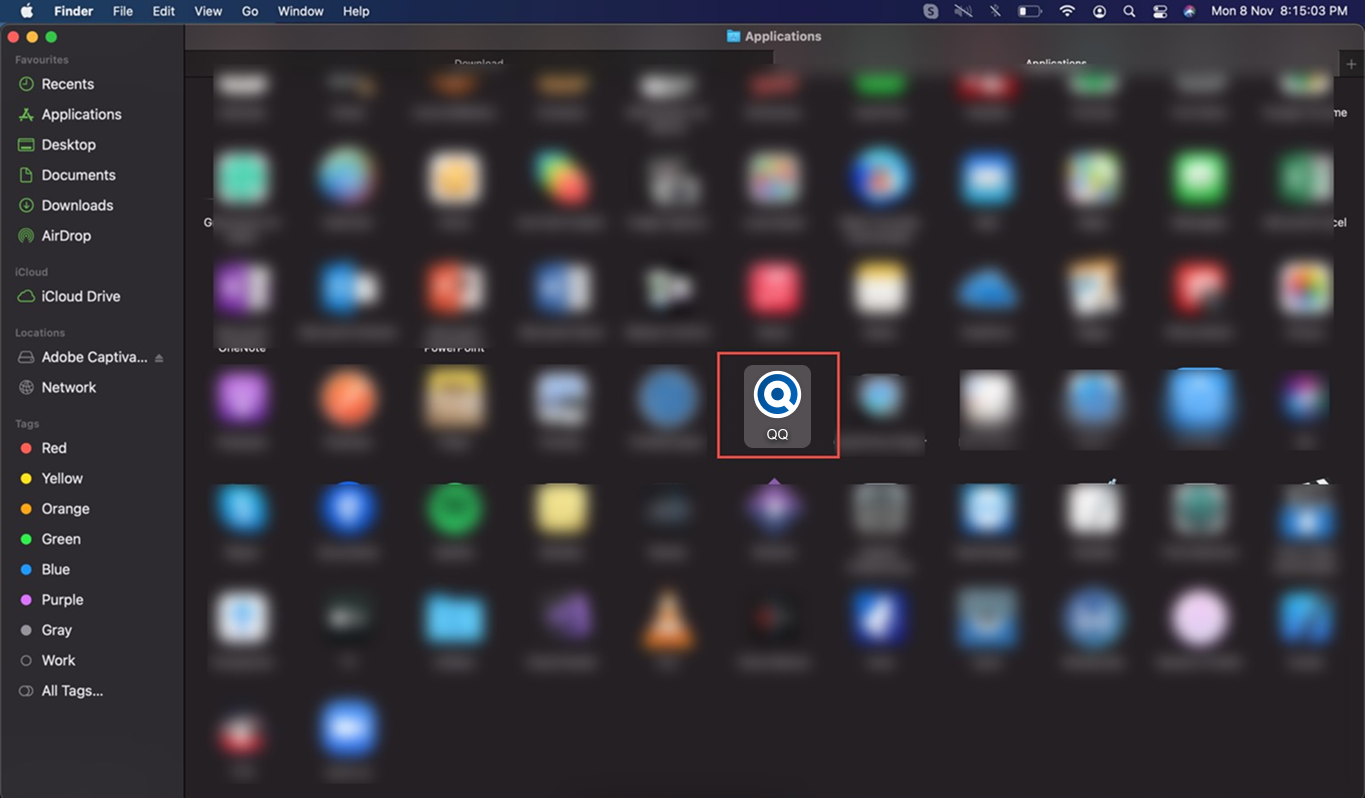Open the File menu
Screen dimensions: 1365x798
(123, 11)
